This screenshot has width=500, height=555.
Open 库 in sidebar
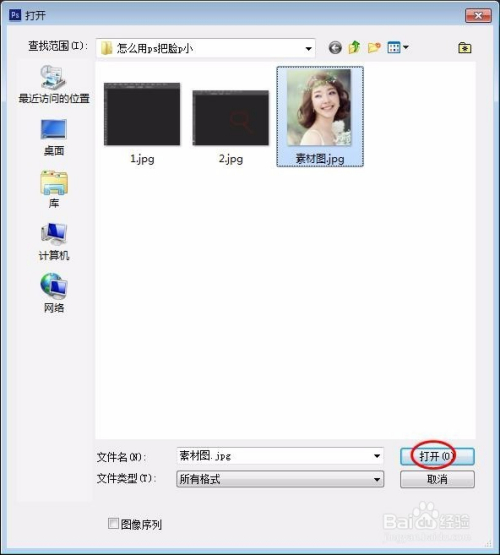54,189
